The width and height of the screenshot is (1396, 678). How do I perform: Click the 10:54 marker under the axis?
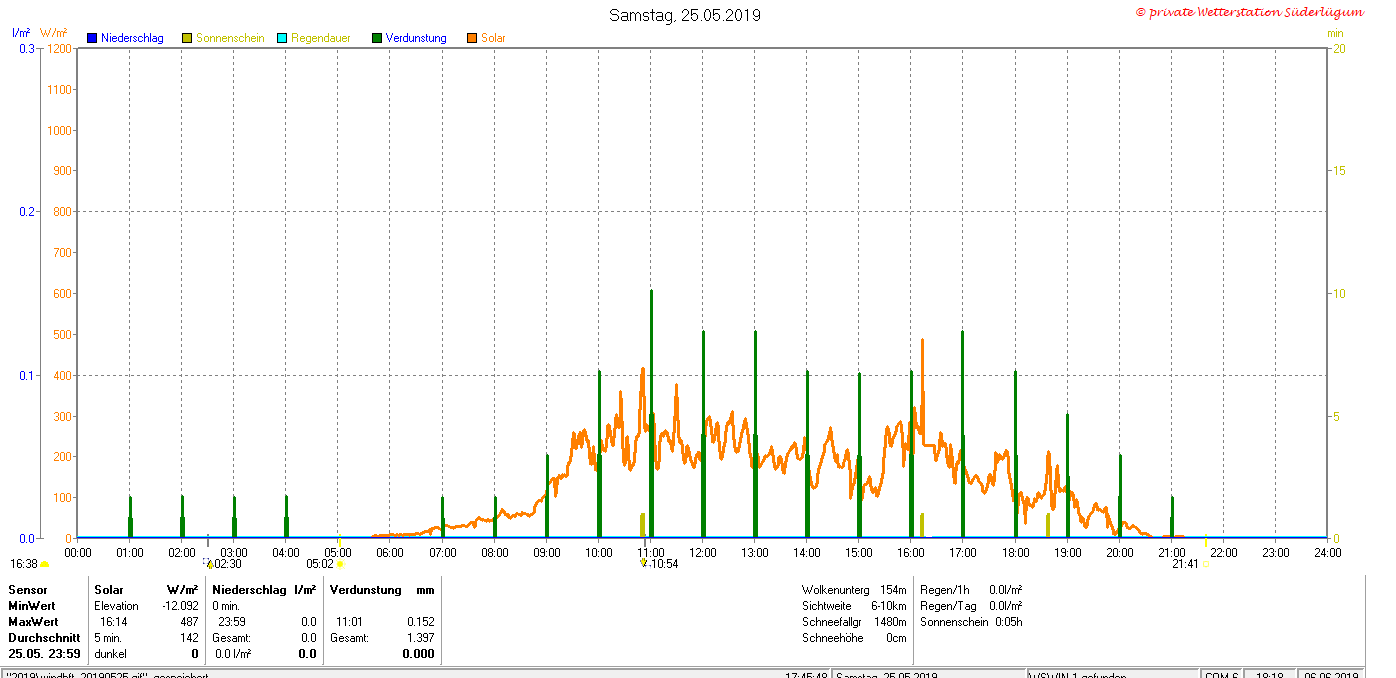click(x=644, y=563)
